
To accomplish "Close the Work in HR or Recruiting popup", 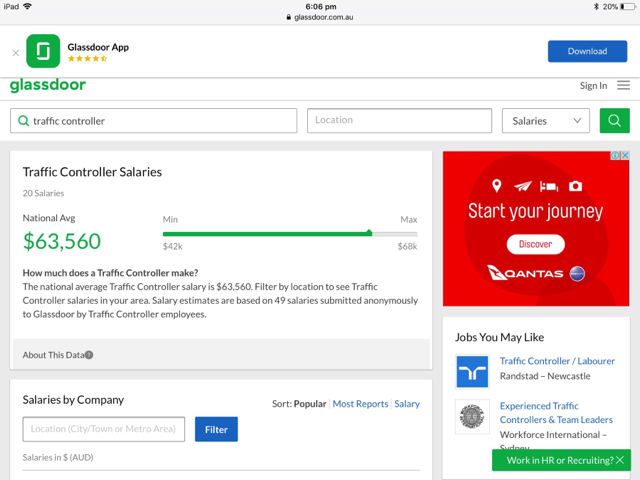I will (x=620, y=460).
